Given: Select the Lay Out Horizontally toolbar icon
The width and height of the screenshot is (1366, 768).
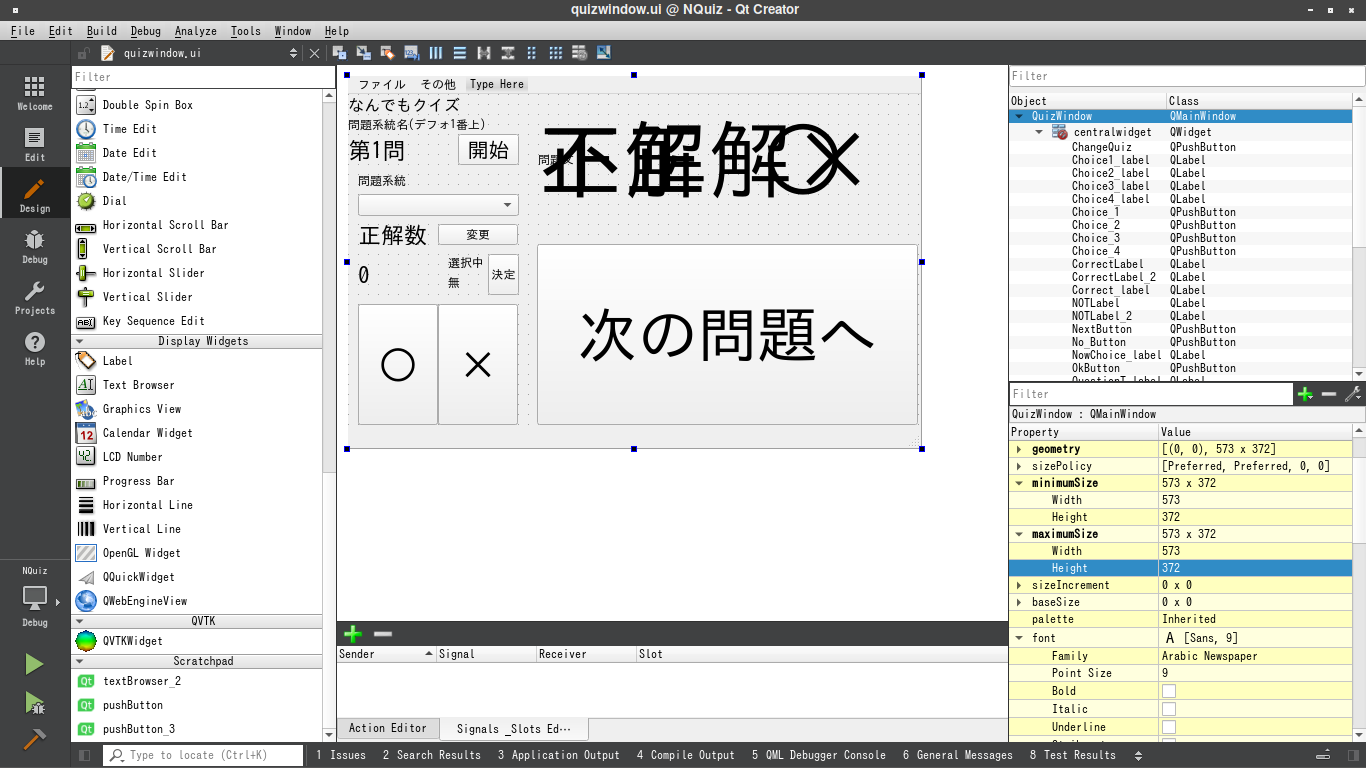Looking at the screenshot, I should pyautogui.click(x=436, y=53).
